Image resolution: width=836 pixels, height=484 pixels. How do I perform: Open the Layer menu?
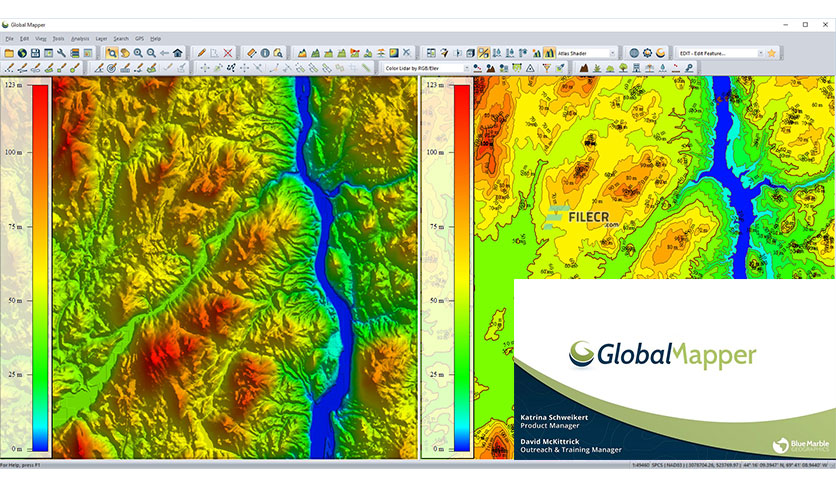tap(101, 38)
